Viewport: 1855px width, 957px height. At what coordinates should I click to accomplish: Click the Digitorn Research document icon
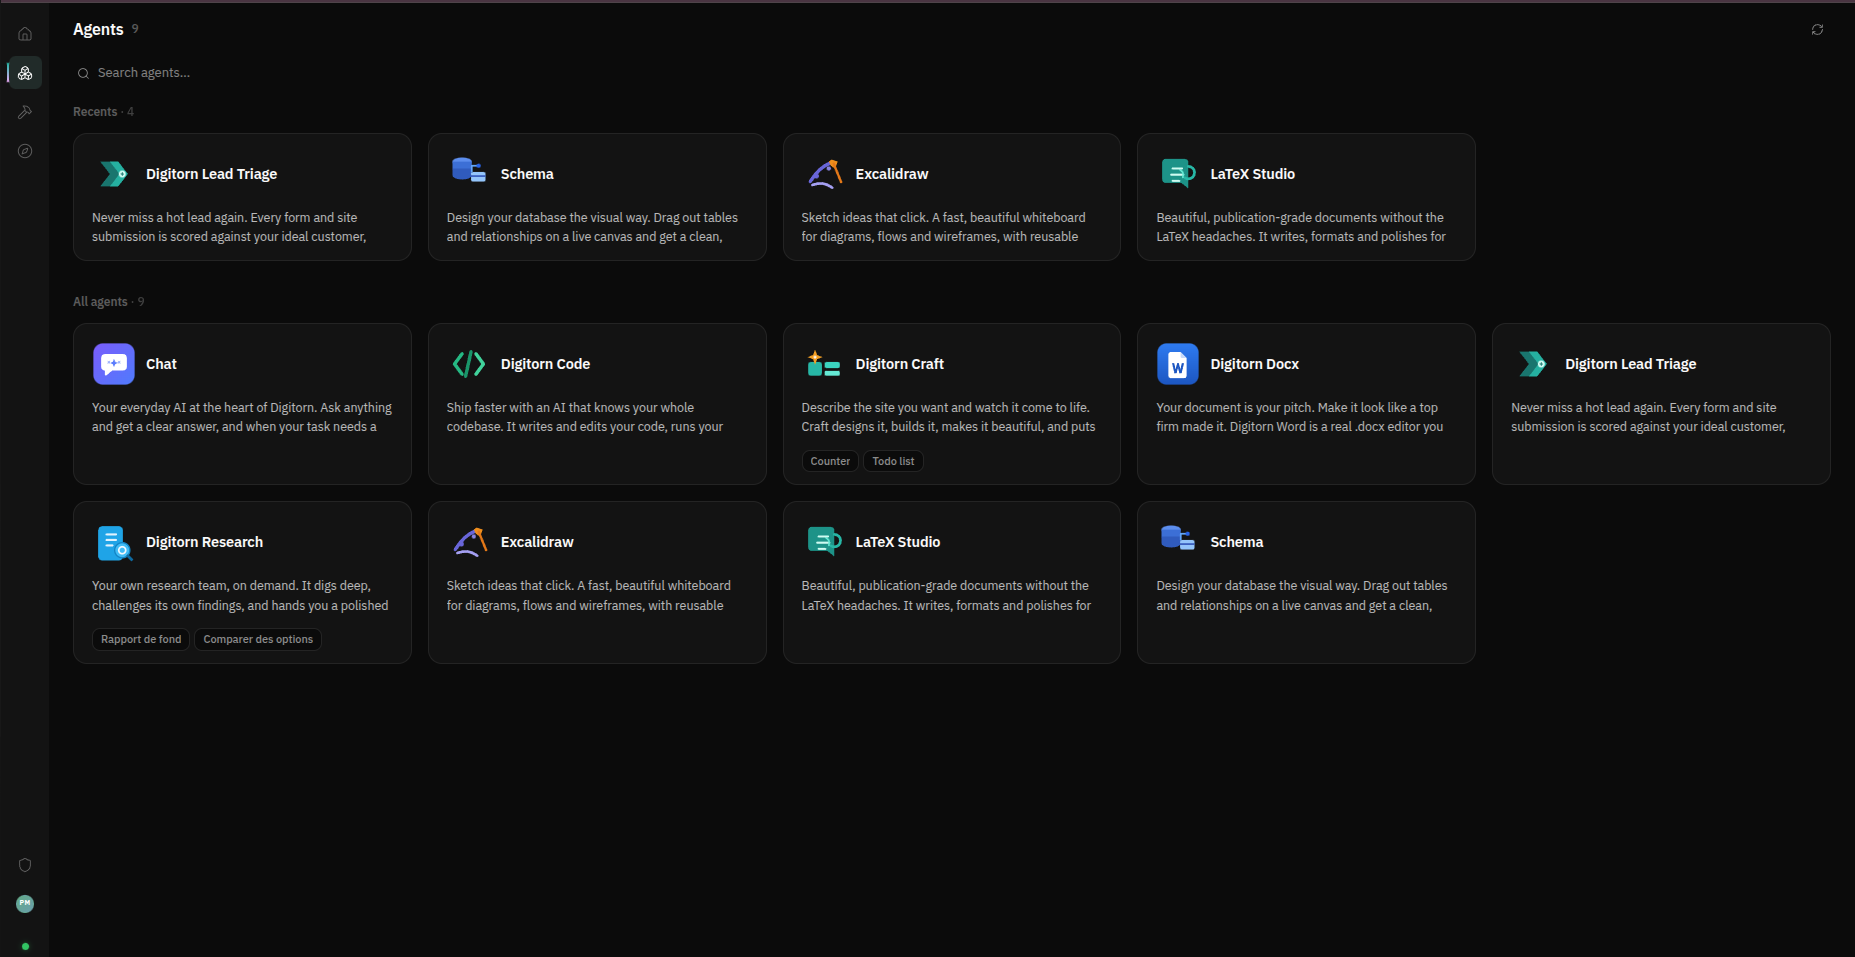[x=114, y=542]
